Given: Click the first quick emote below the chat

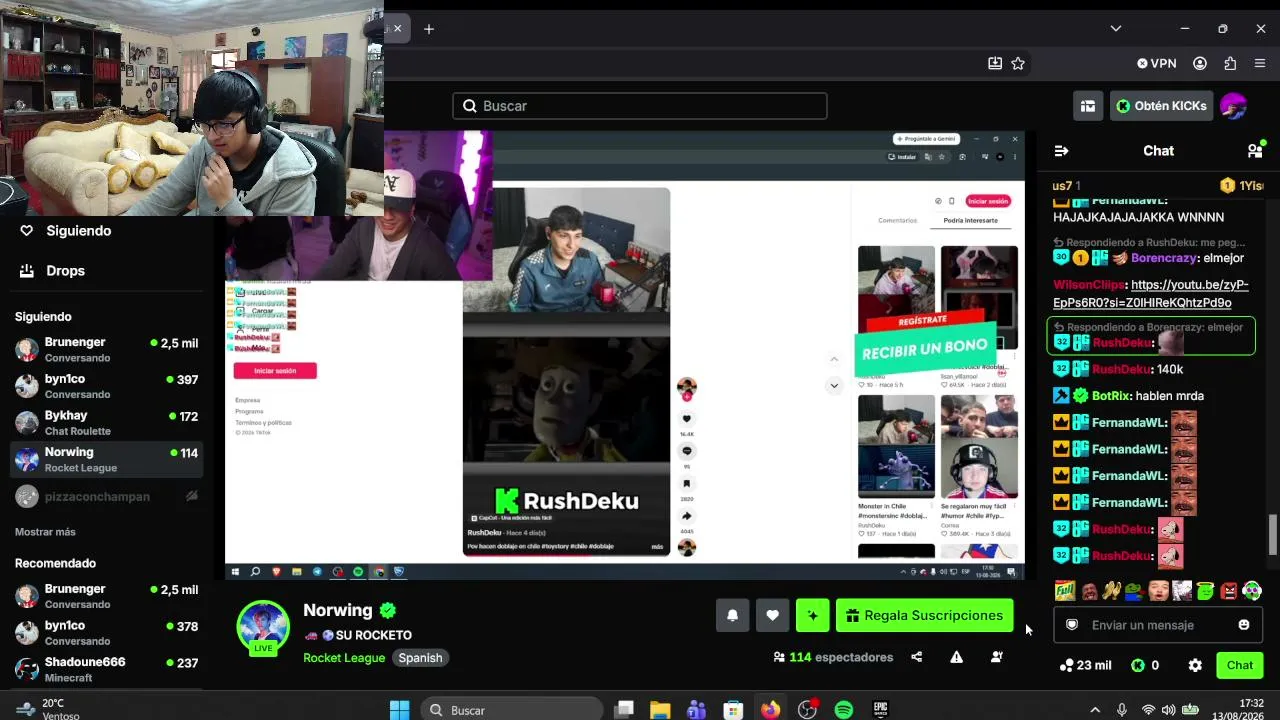Looking at the screenshot, I should coord(1064,591).
